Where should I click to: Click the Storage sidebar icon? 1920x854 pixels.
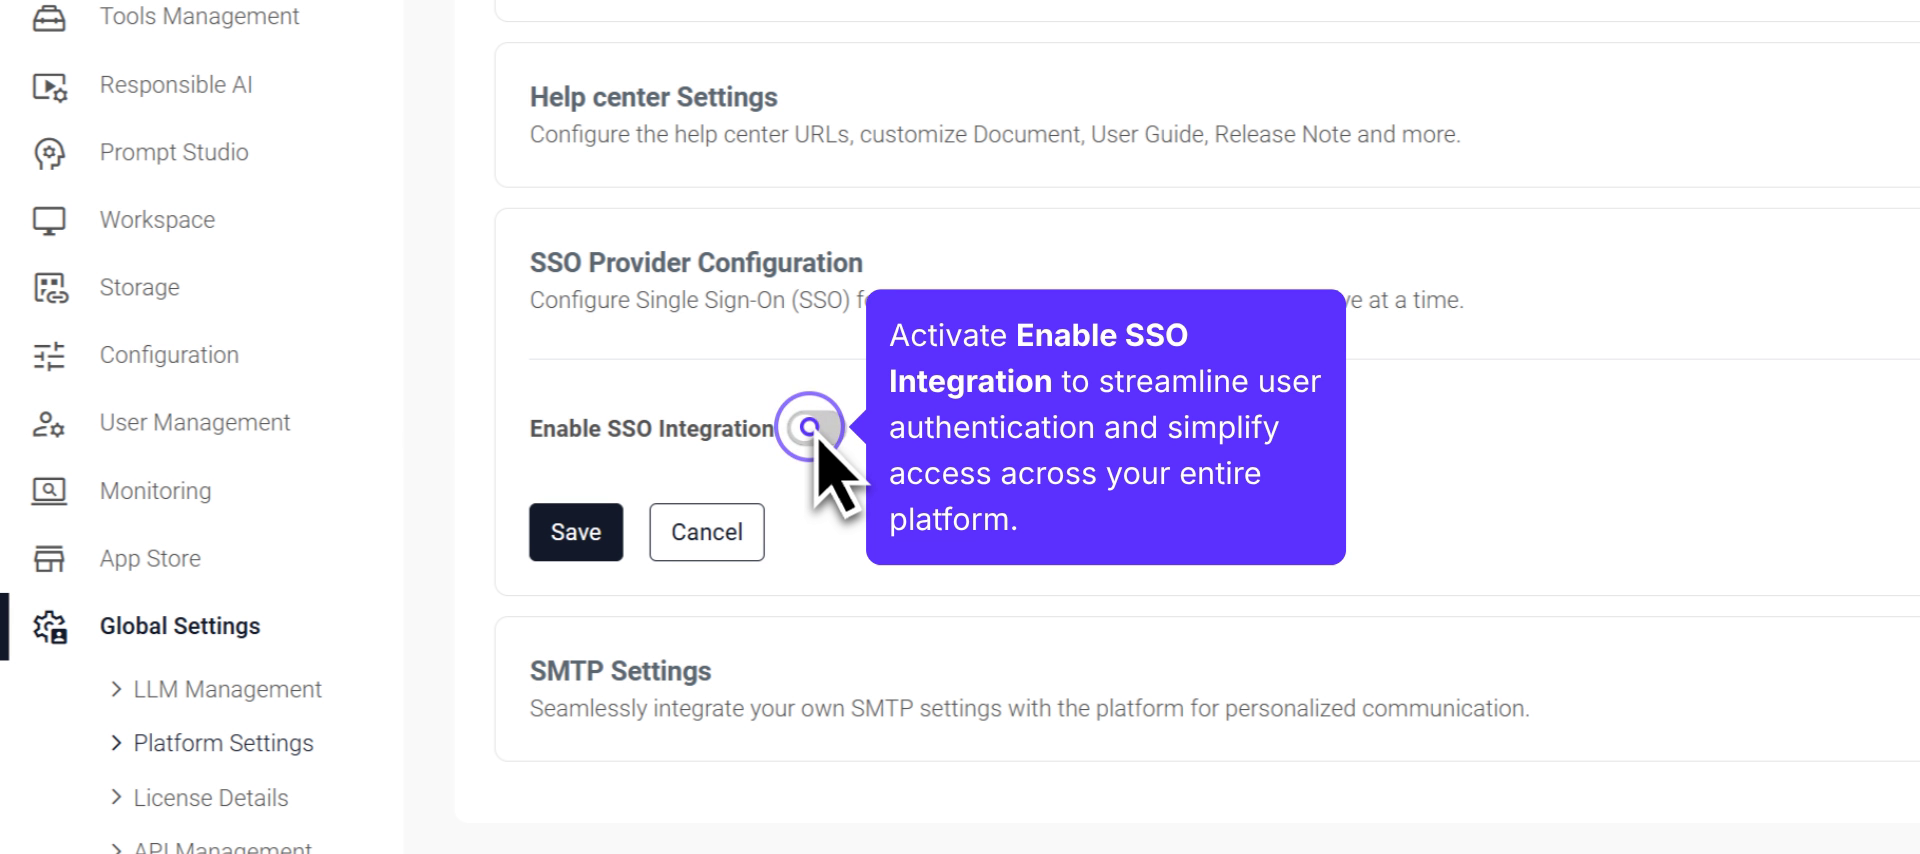49,288
